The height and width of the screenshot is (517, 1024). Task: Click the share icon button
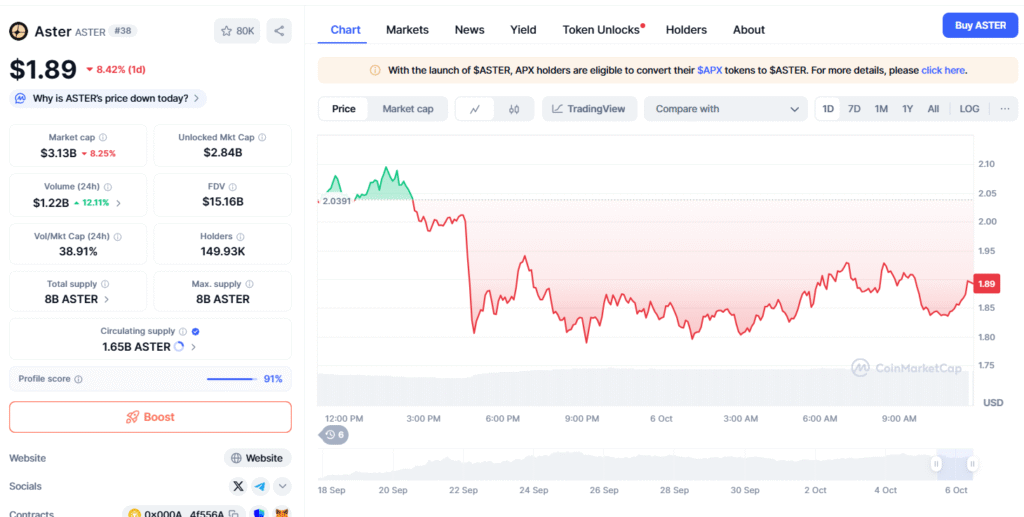coord(279,31)
